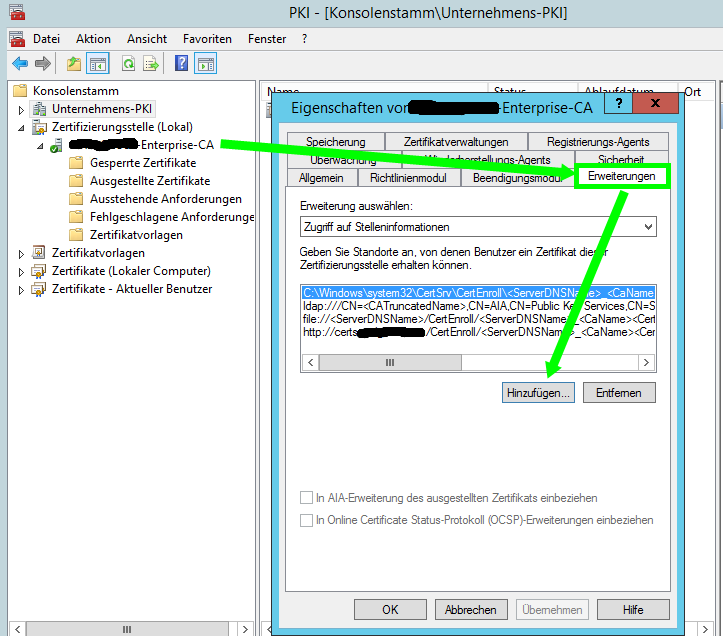723x636 pixels.
Task: Click the Zertifikate (Lokaler Computer) icon
Action: click(39, 271)
